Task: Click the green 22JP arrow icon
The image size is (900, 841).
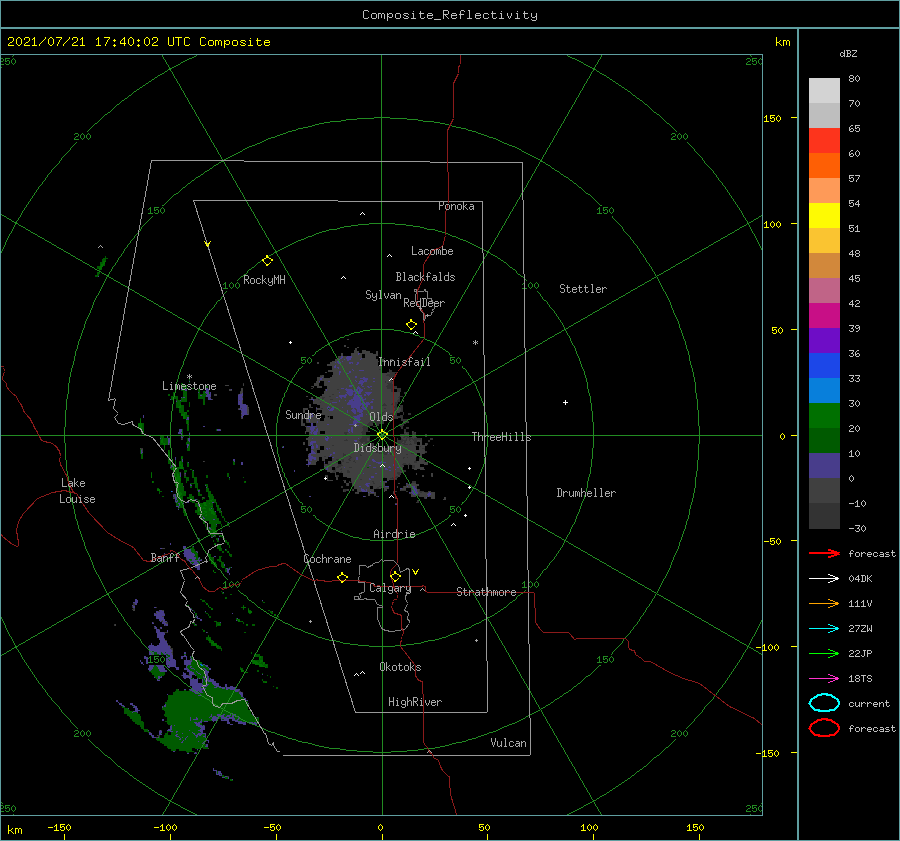Action: [824, 653]
